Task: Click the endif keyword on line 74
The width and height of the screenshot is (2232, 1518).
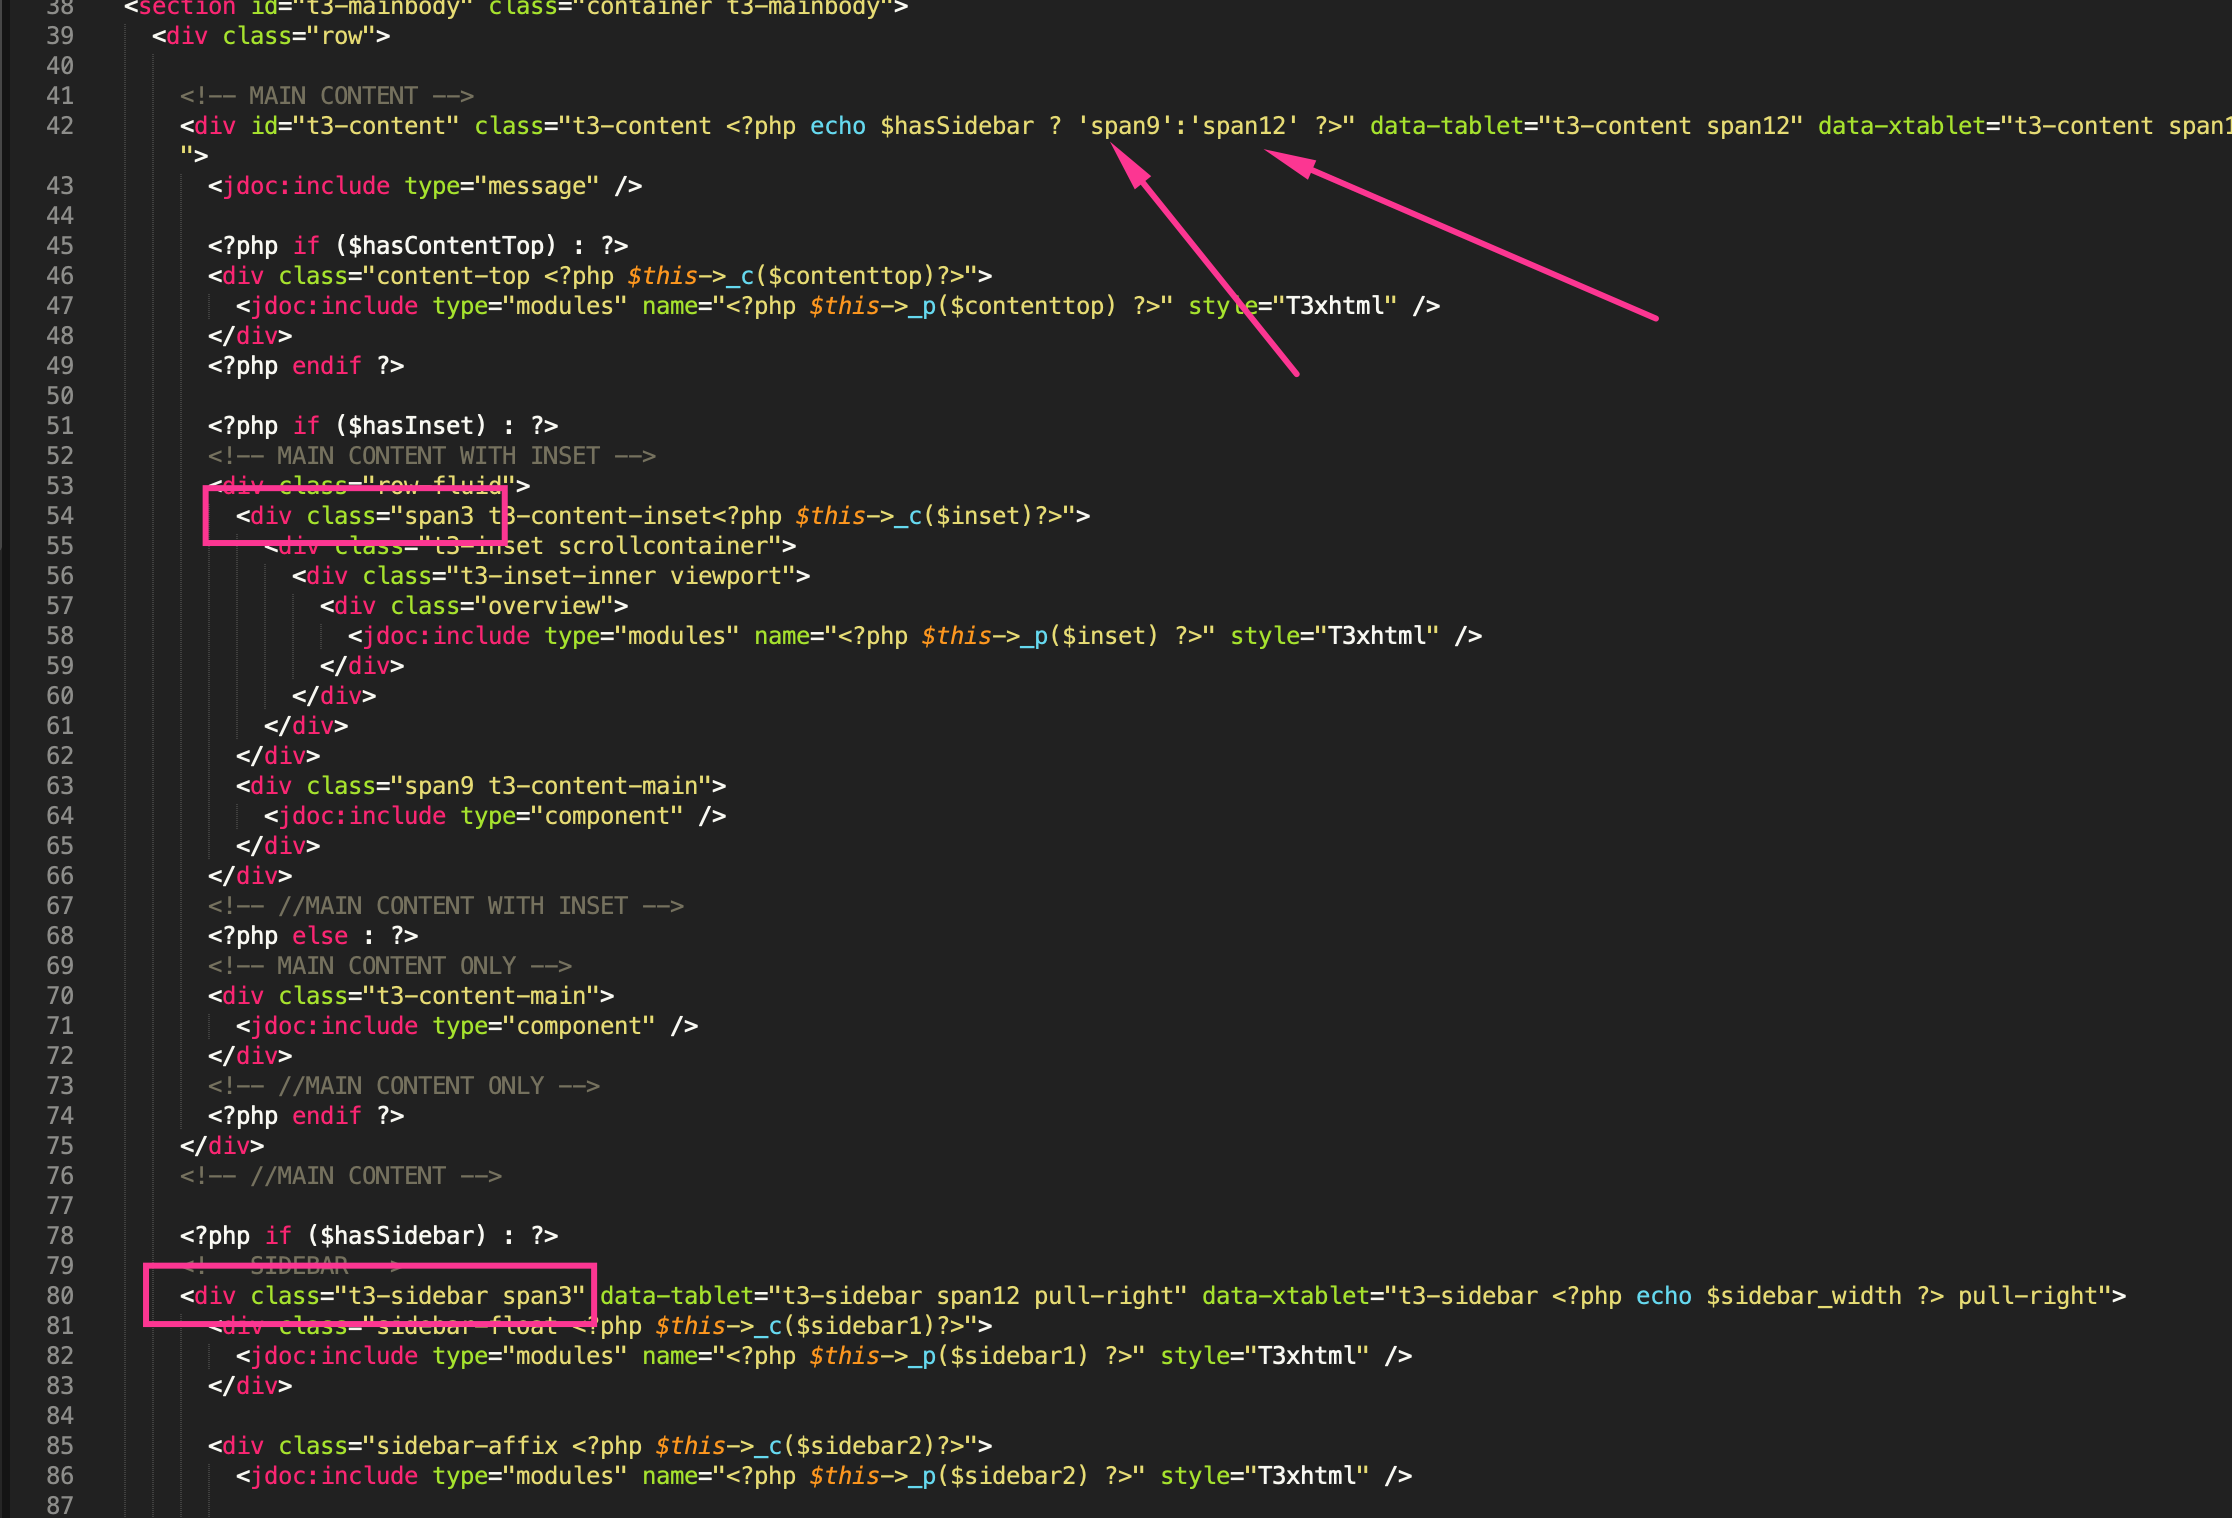Action: pos(326,1116)
